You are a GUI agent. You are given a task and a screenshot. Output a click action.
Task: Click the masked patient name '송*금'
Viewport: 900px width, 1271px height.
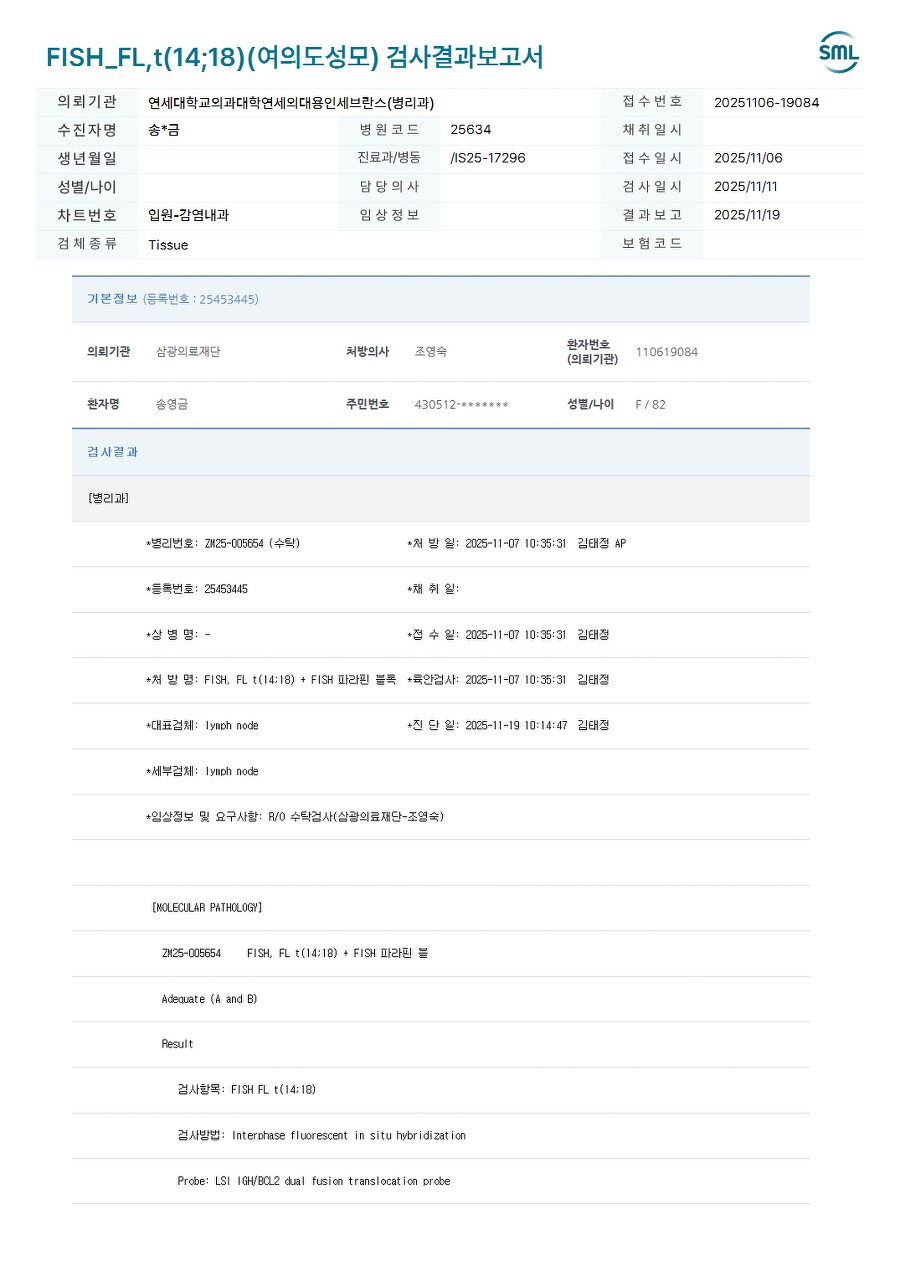164,130
